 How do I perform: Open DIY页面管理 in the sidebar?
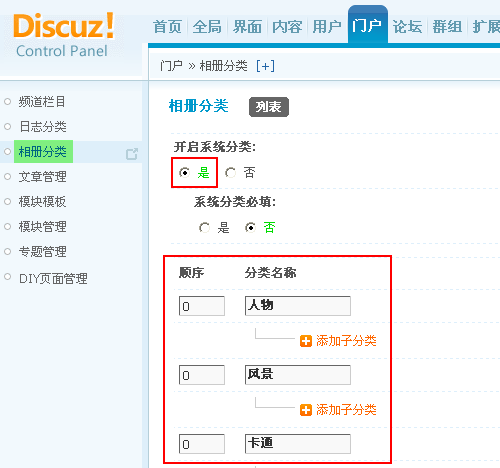53,279
